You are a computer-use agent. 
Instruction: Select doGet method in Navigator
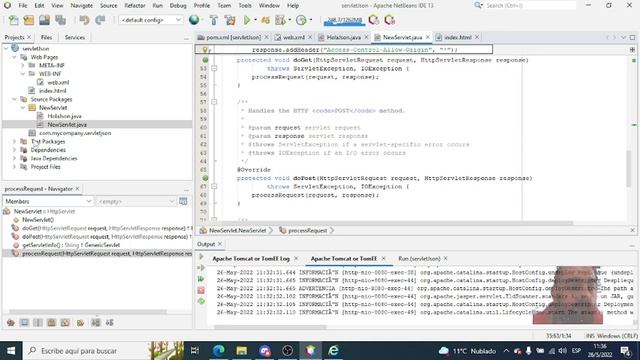click(x=106, y=228)
